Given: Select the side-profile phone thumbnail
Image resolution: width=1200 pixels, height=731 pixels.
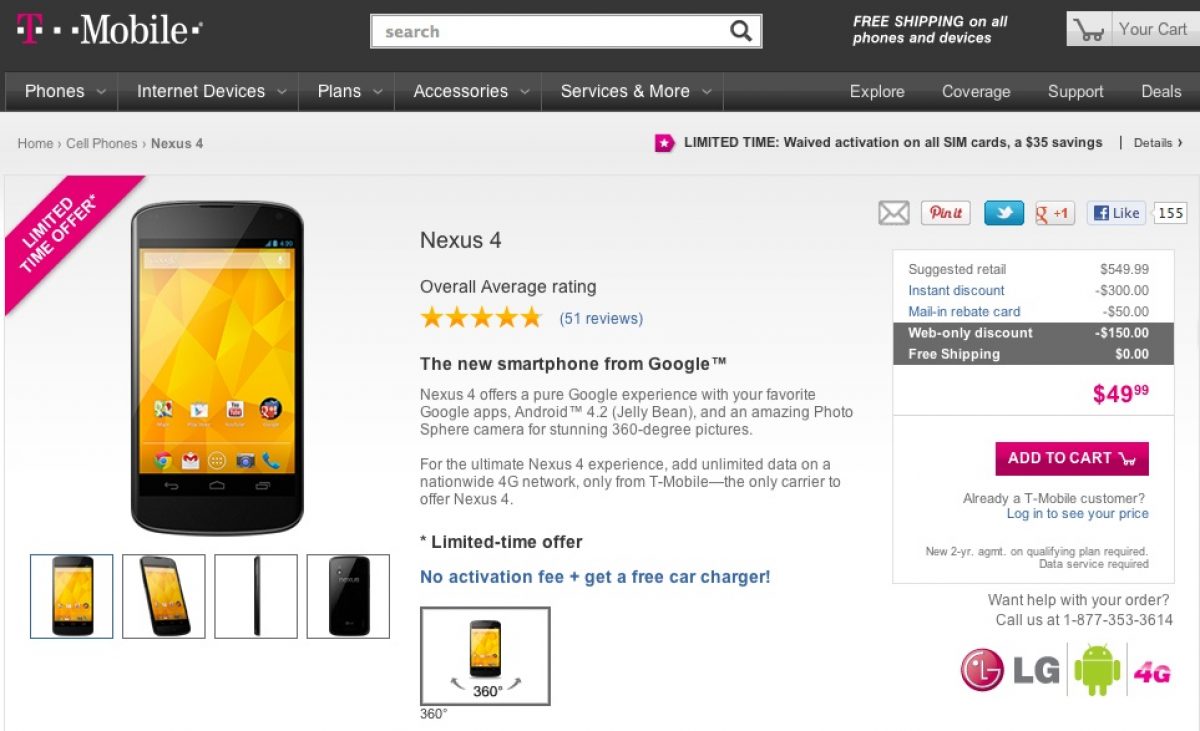Looking at the screenshot, I should tap(256, 596).
